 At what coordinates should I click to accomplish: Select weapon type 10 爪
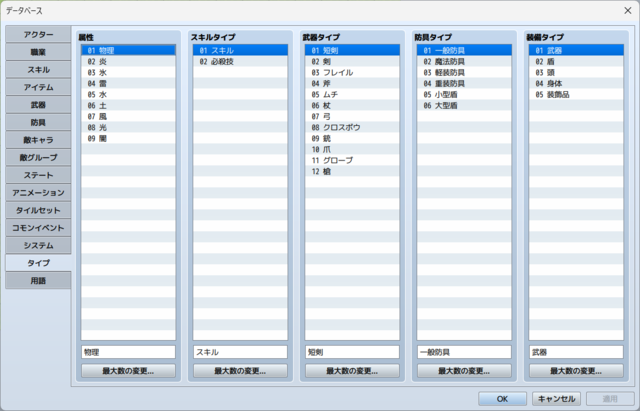coord(352,149)
